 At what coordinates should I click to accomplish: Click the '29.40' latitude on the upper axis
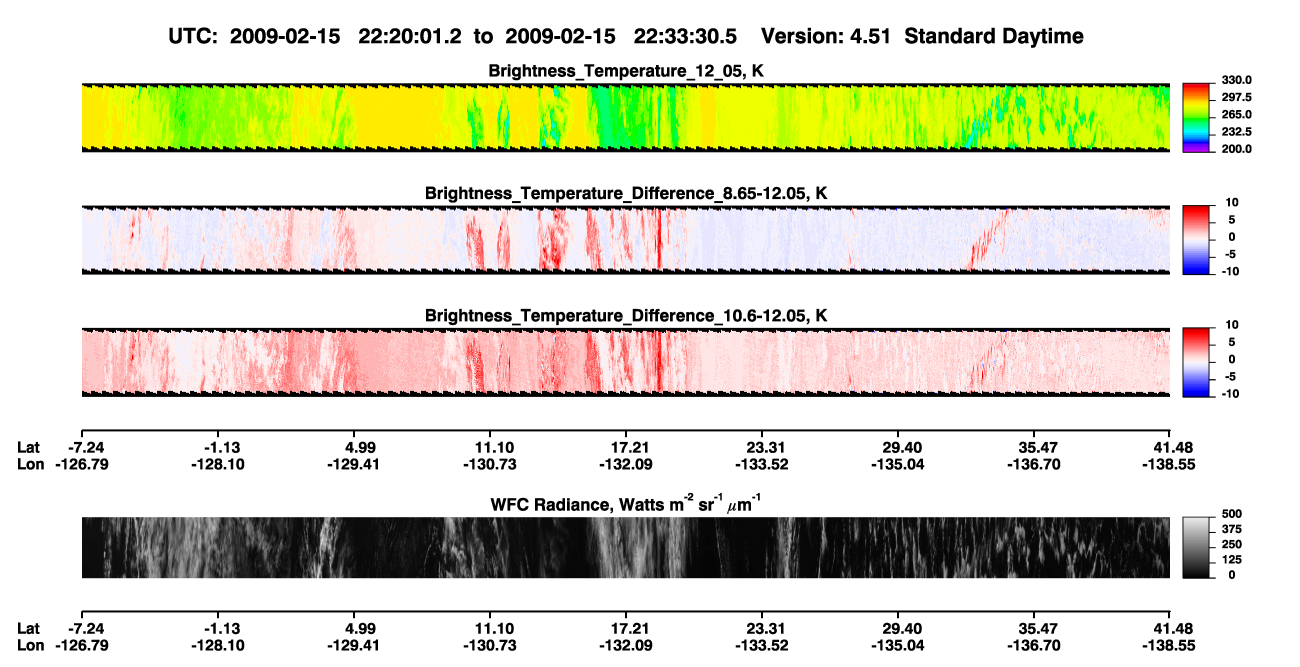point(897,447)
